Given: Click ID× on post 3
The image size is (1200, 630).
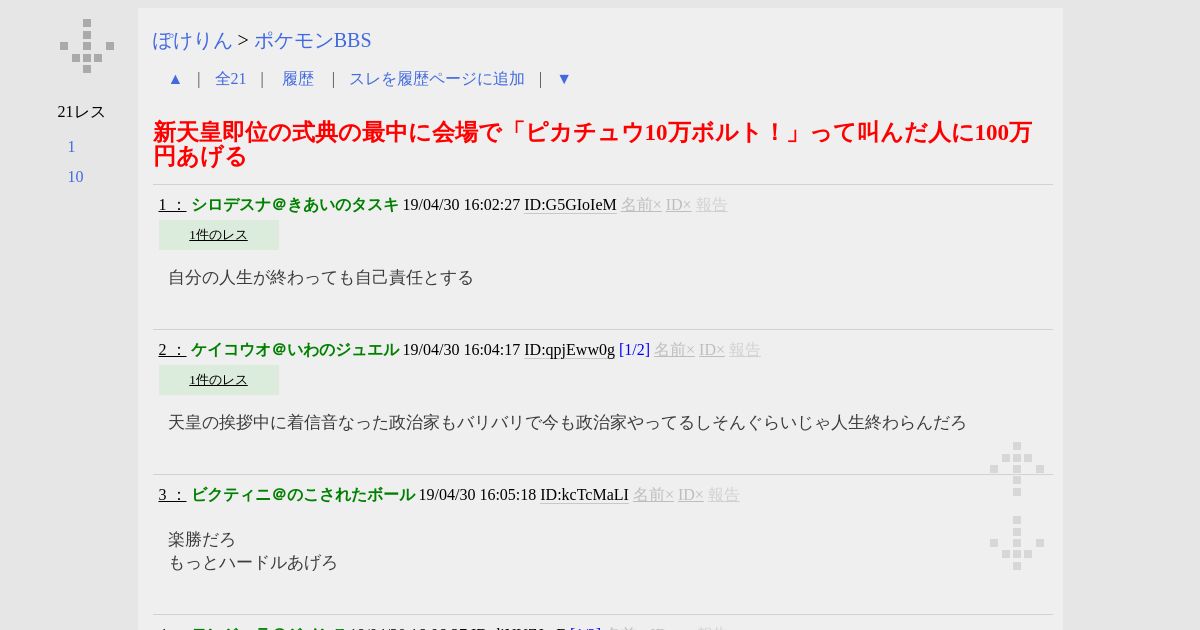Looking at the screenshot, I should (691, 495).
